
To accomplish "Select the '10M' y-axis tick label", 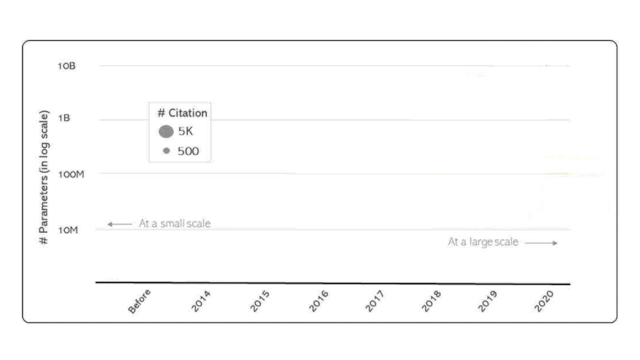I will tap(68, 230).
